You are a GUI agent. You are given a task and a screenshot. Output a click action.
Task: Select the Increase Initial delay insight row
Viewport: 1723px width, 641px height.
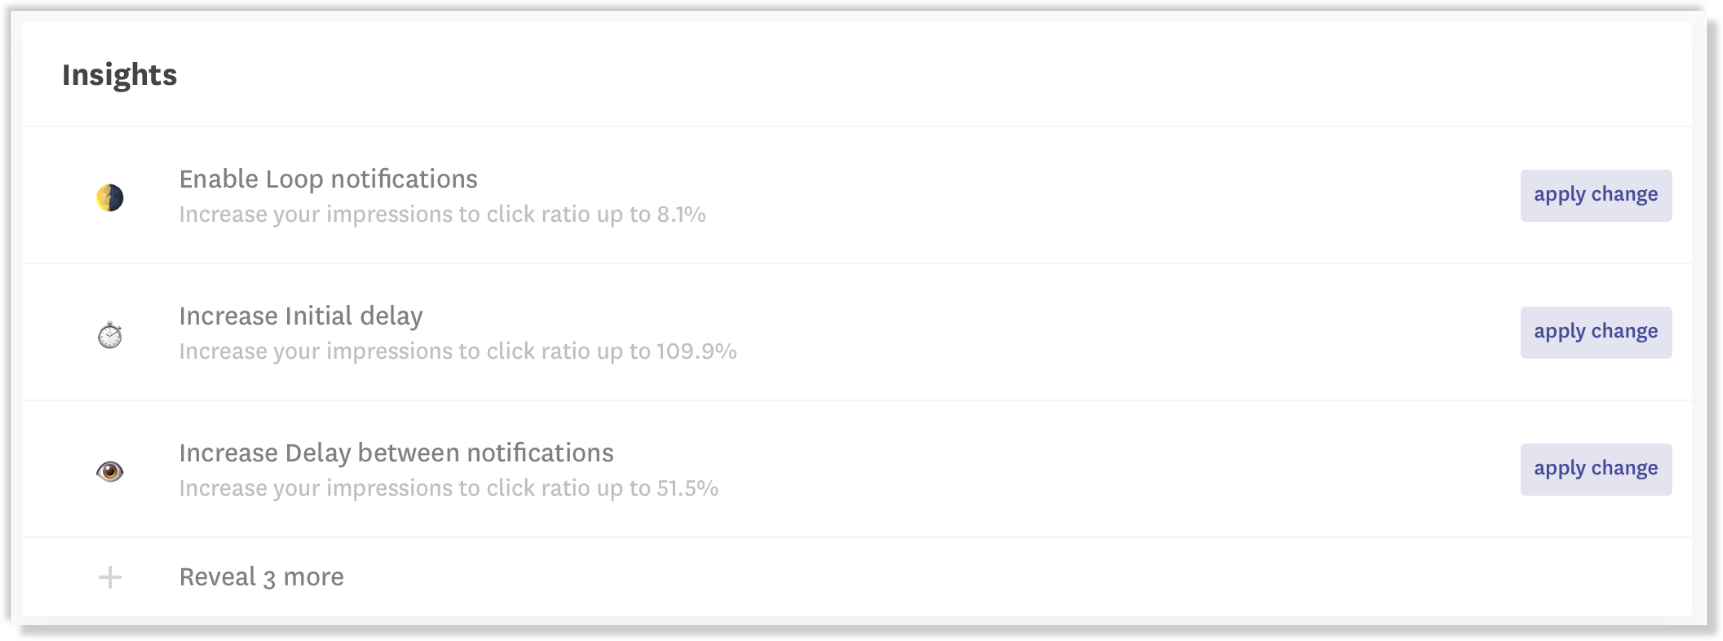(300, 316)
